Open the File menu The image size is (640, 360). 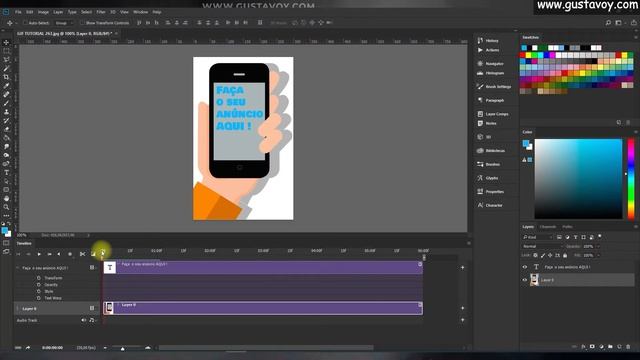click(x=18, y=12)
